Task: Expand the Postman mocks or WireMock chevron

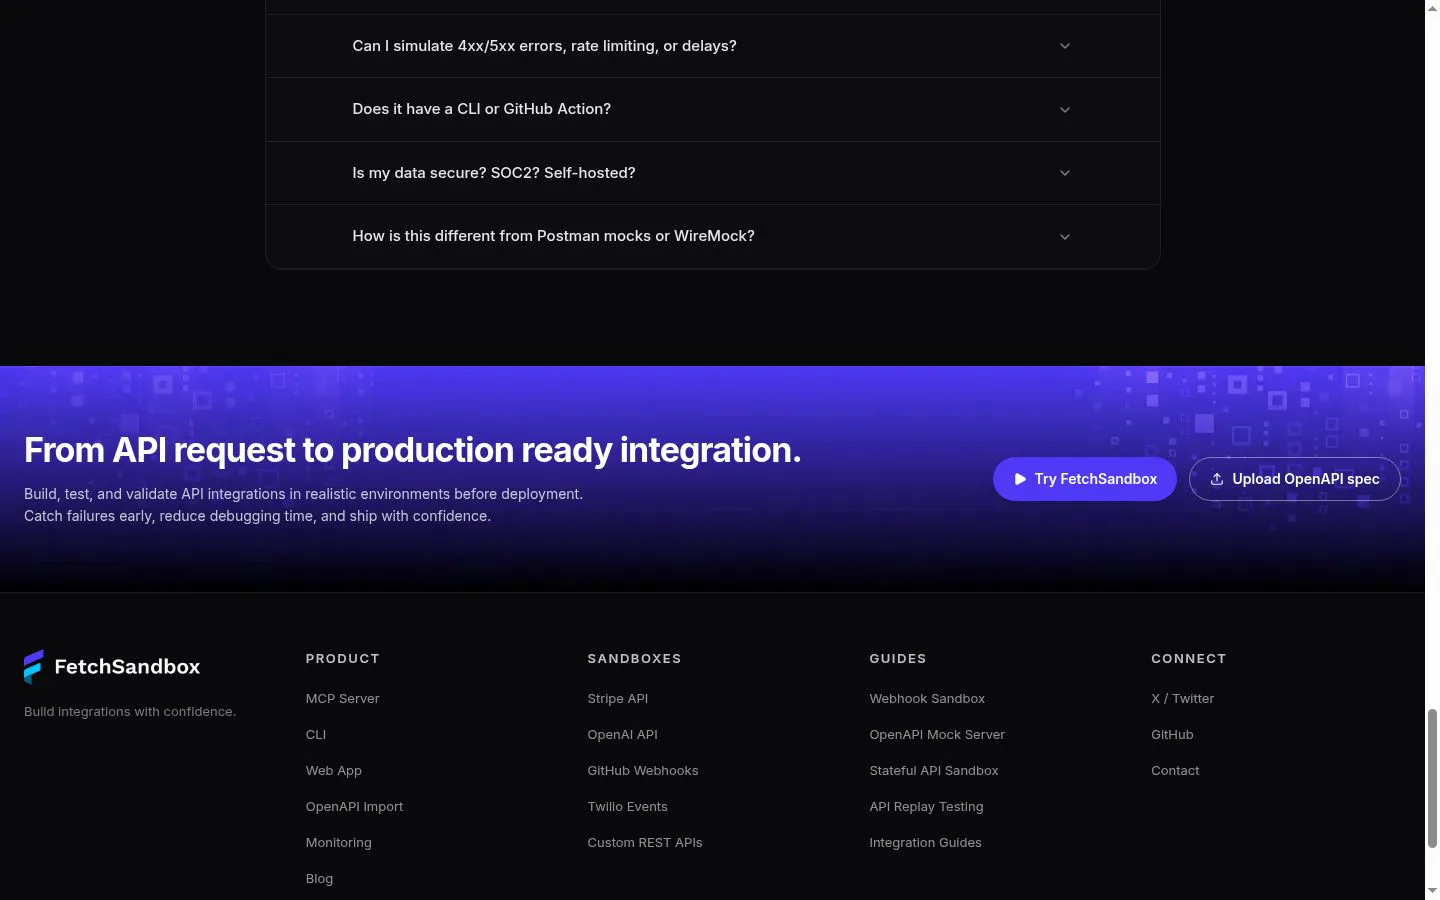Action: tap(1065, 237)
